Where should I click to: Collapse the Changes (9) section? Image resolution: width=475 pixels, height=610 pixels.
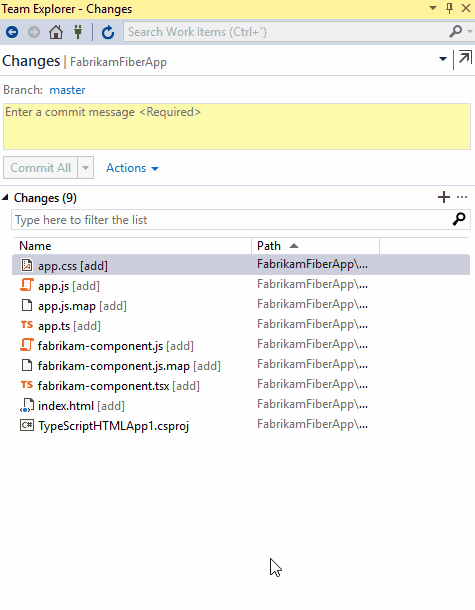coord(5,198)
